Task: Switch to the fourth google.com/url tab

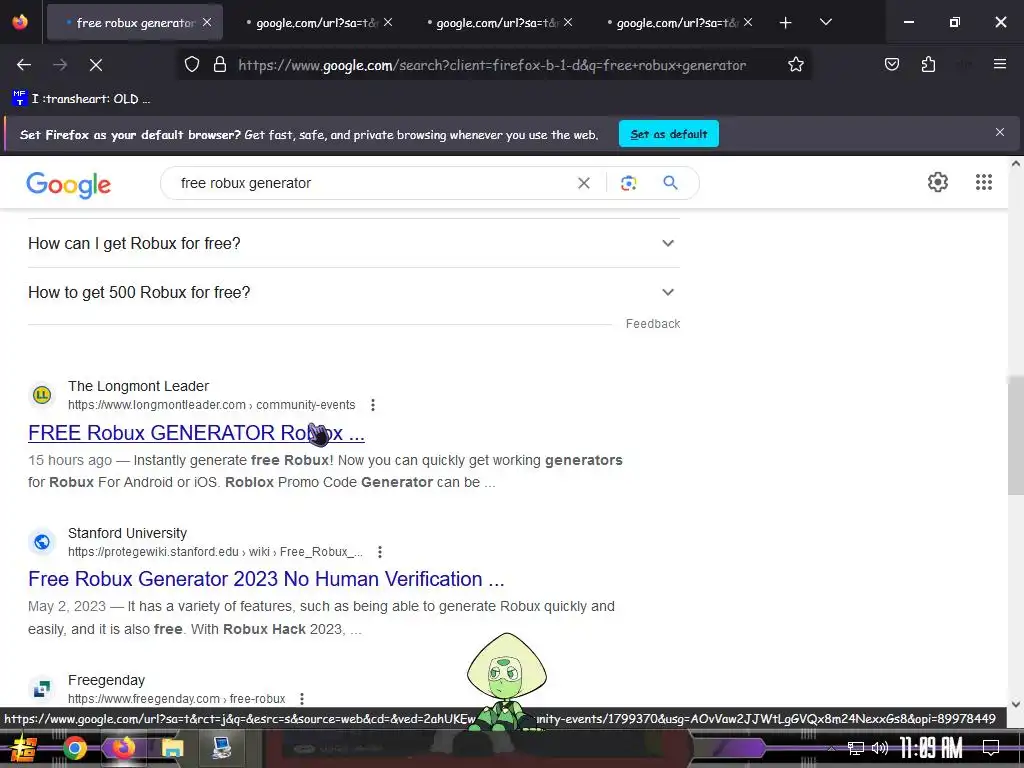Action: [x=677, y=23]
